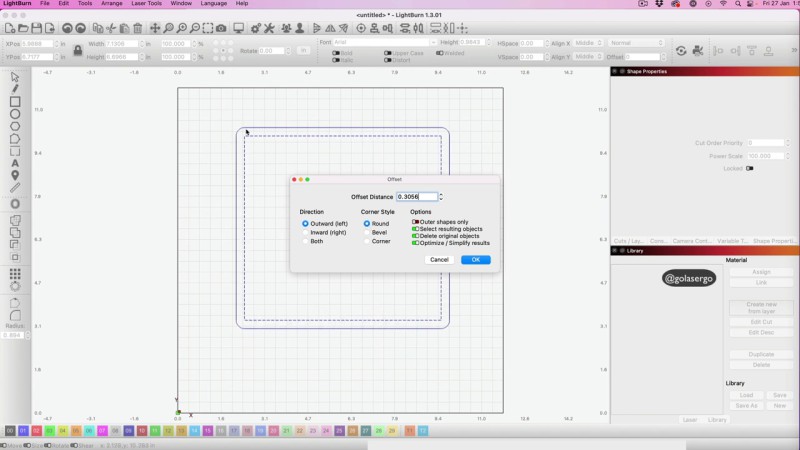The width and height of the screenshot is (800, 450).
Task: Expand the Align X Middle dropdown
Action: [589, 43]
